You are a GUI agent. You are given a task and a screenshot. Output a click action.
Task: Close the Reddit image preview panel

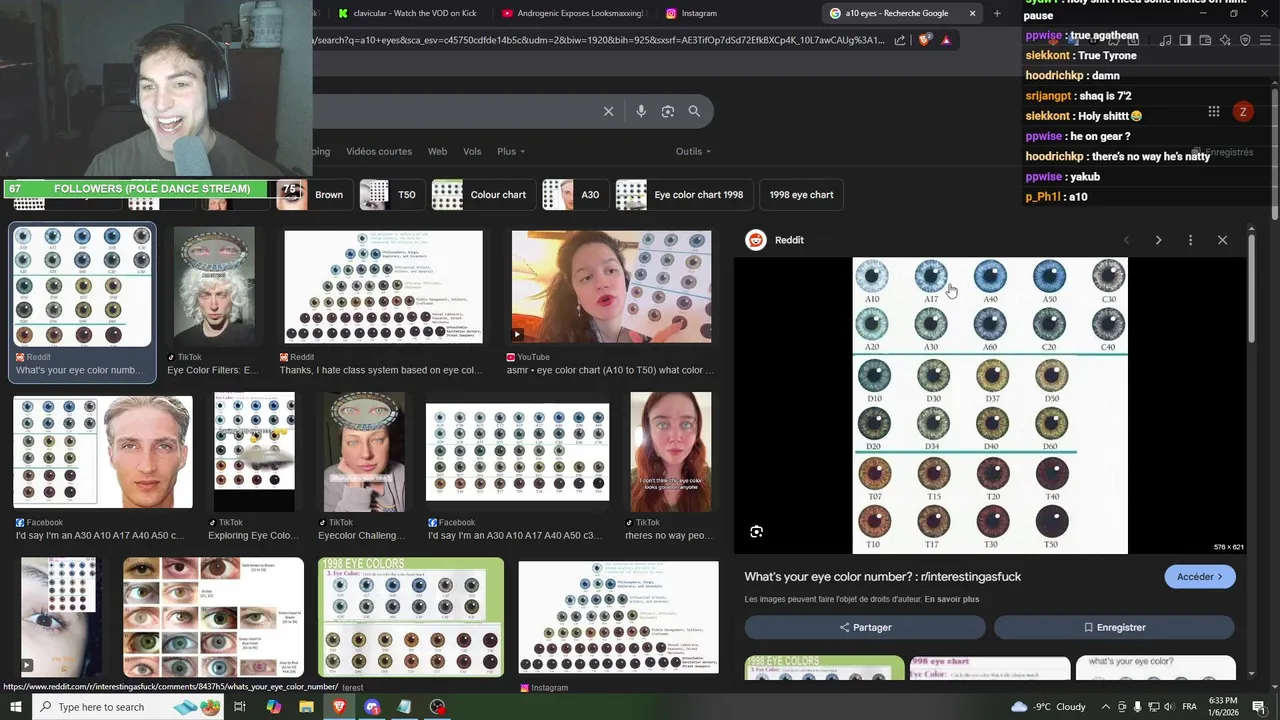pyautogui.click(x=1222, y=240)
